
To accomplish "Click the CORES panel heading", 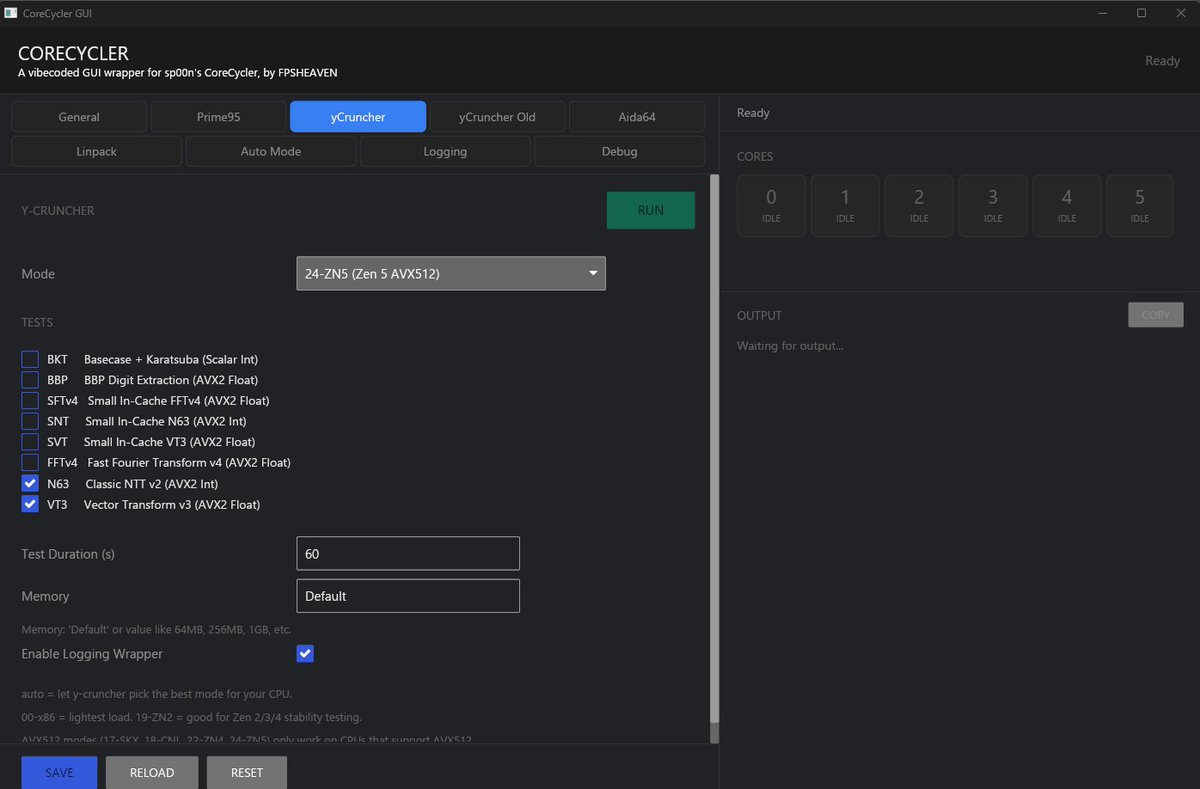I will pos(755,157).
